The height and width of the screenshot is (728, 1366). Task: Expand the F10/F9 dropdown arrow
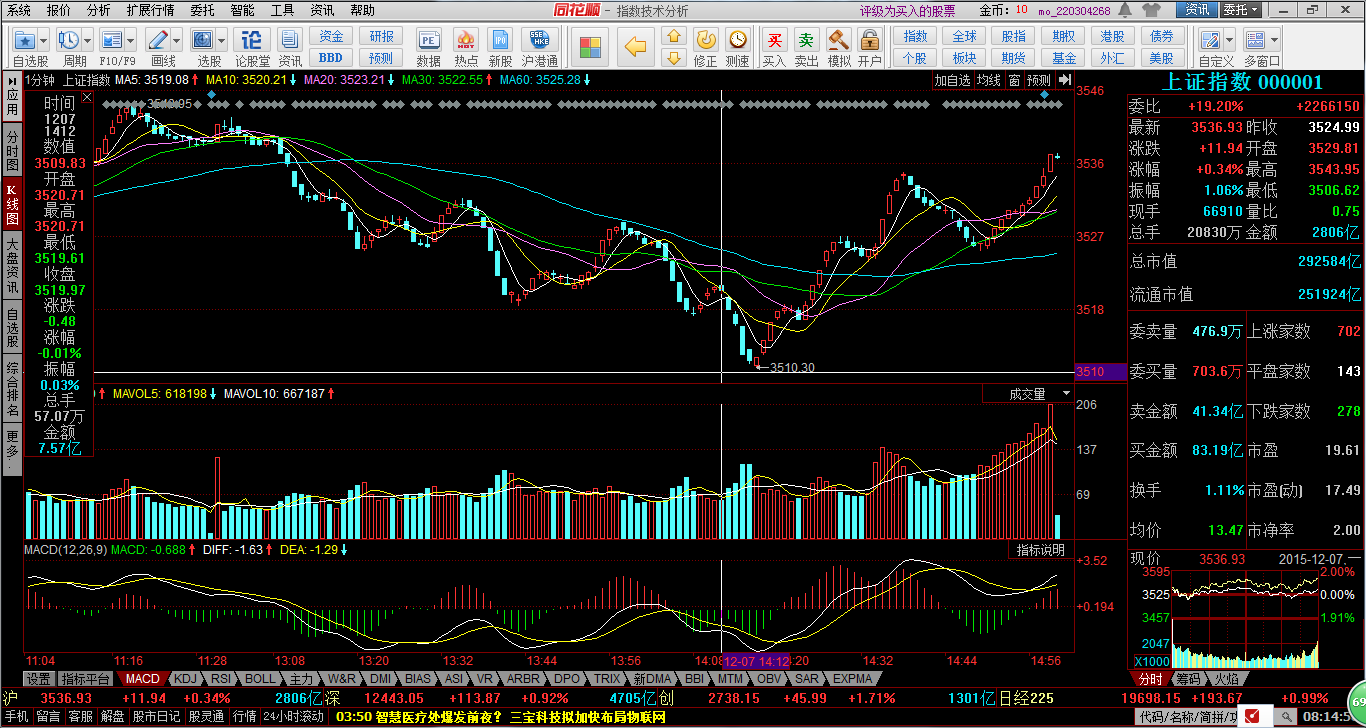pyautogui.click(x=131, y=41)
